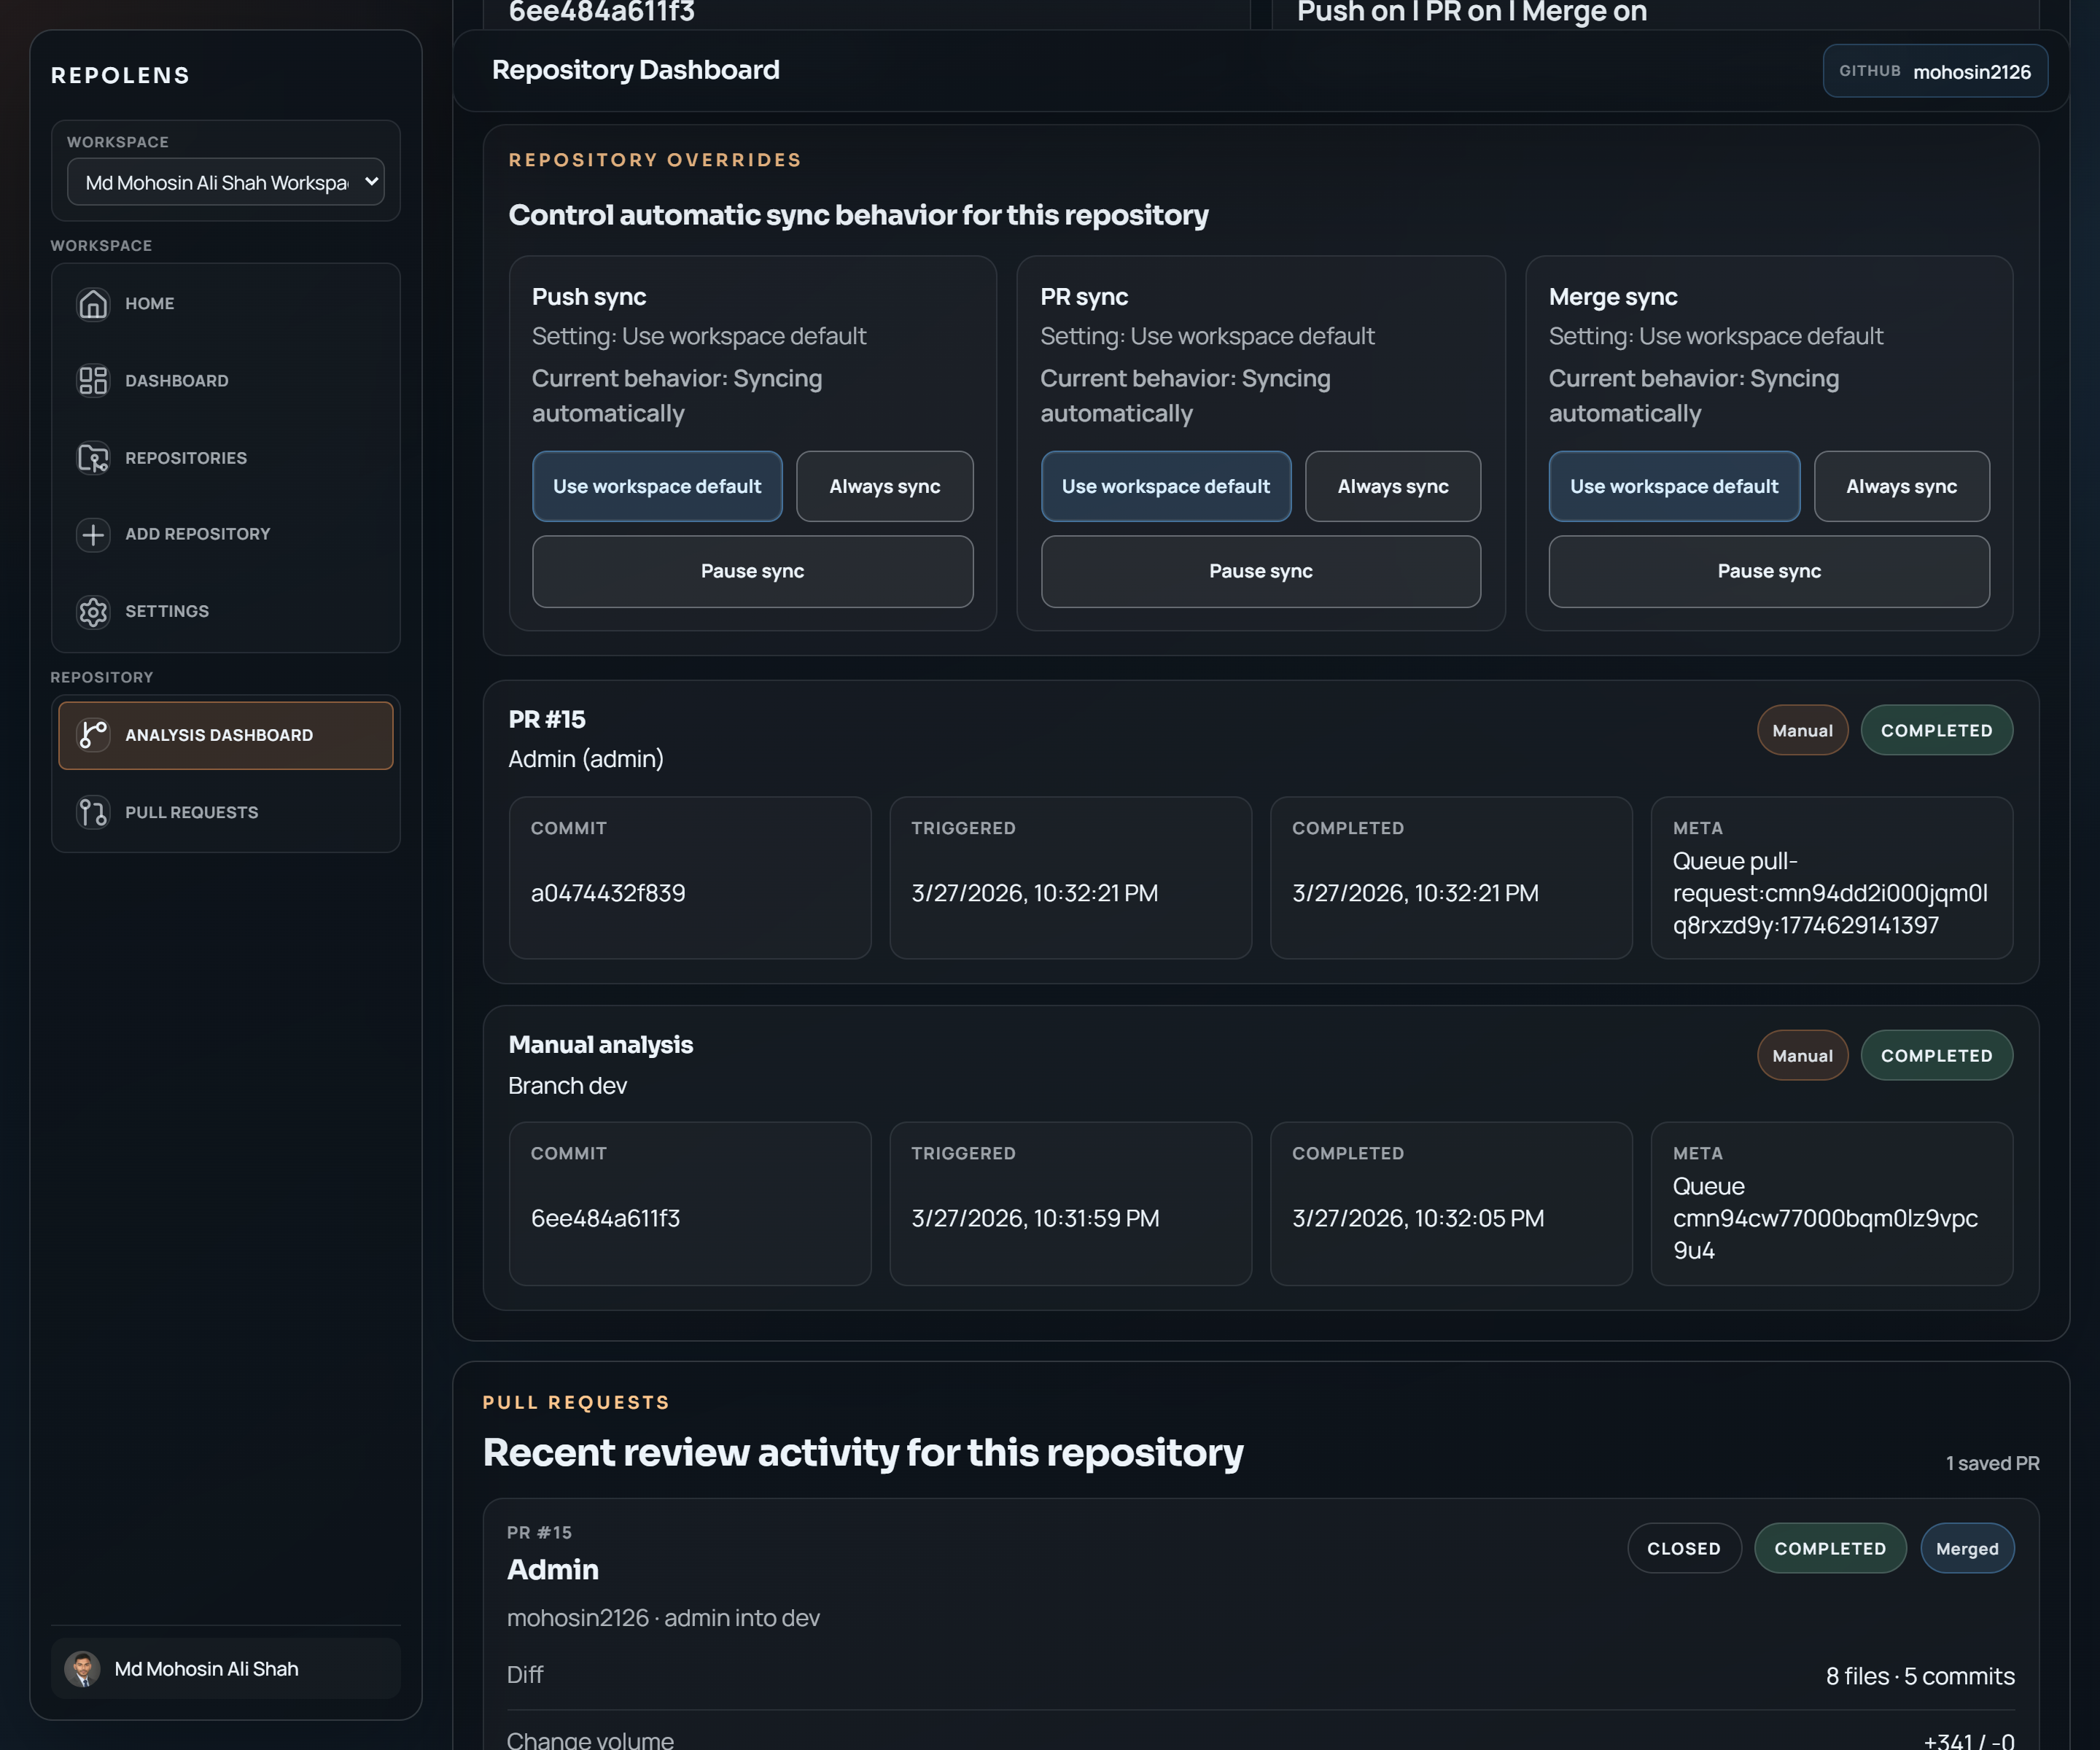The height and width of the screenshot is (1750, 2100).
Task: Open Home from the sidebar icon
Action: pyautogui.click(x=93, y=304)
